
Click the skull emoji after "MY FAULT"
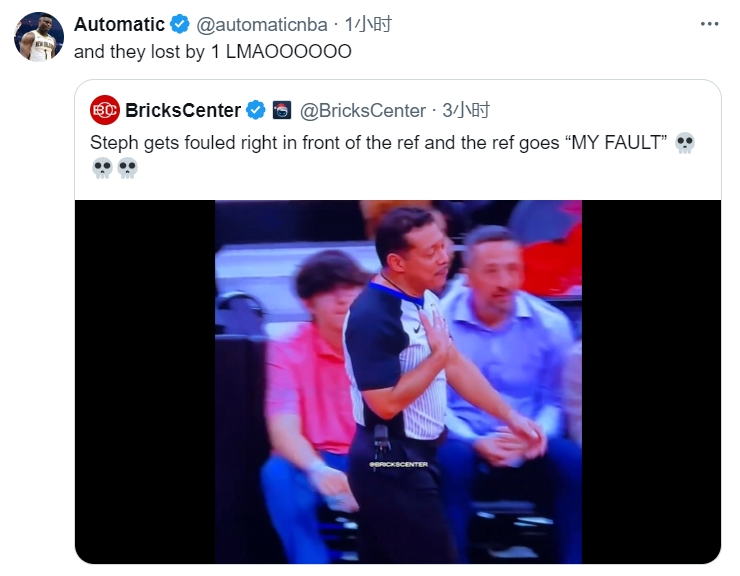(684, 143)
